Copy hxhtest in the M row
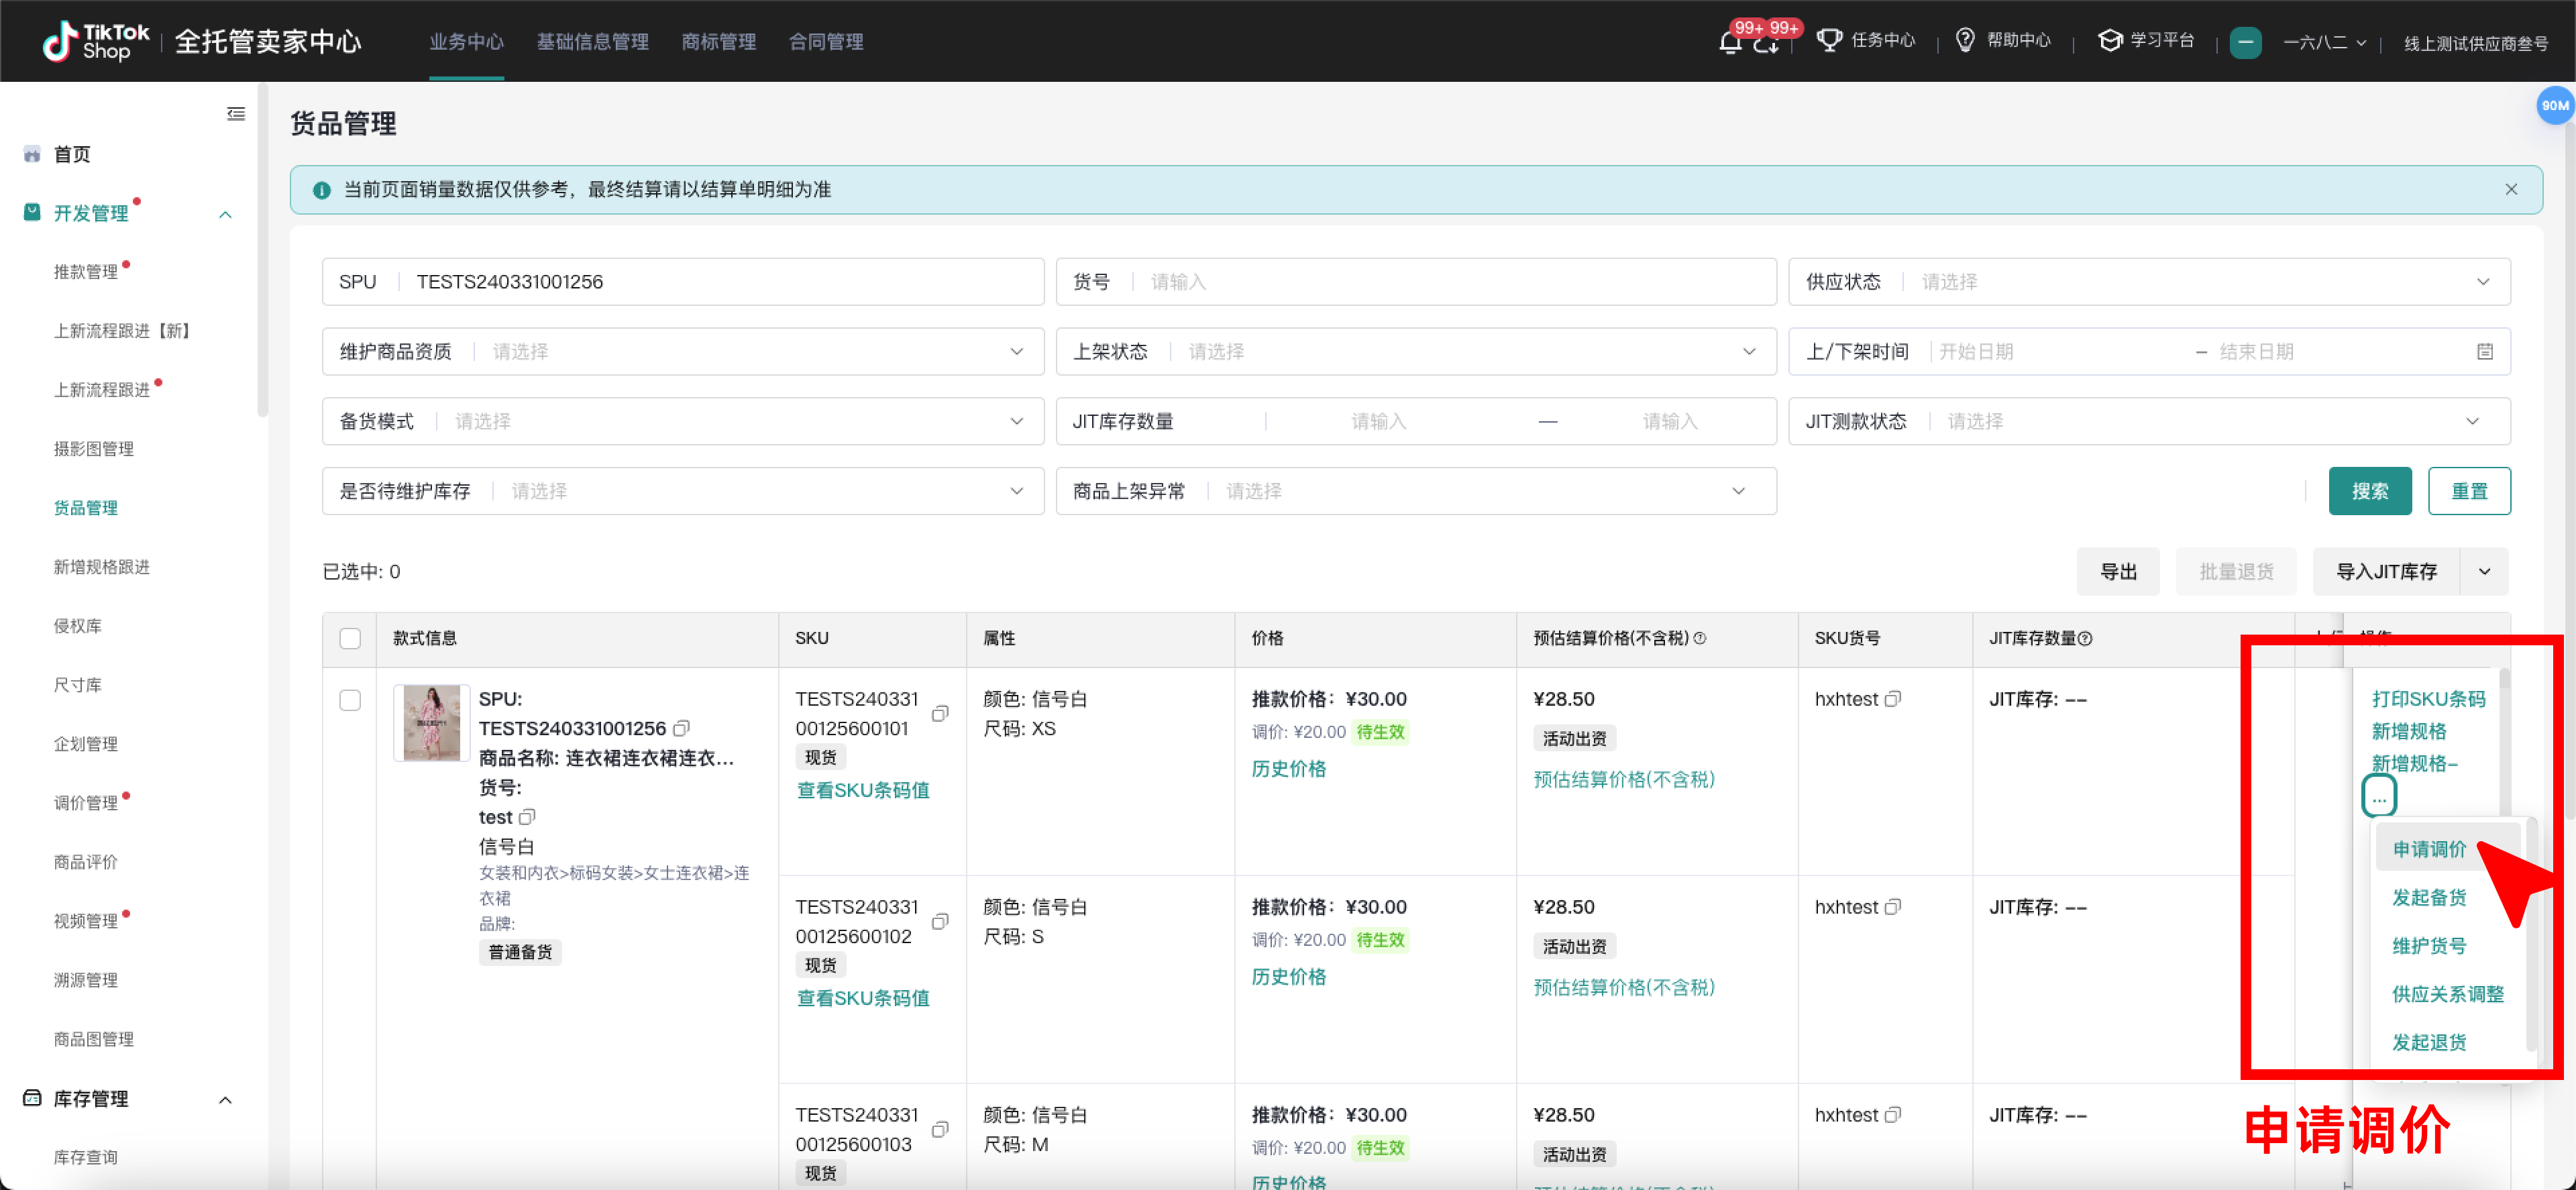The width and height of the screenshot is (2576, 1190). pos(1892,1115)
